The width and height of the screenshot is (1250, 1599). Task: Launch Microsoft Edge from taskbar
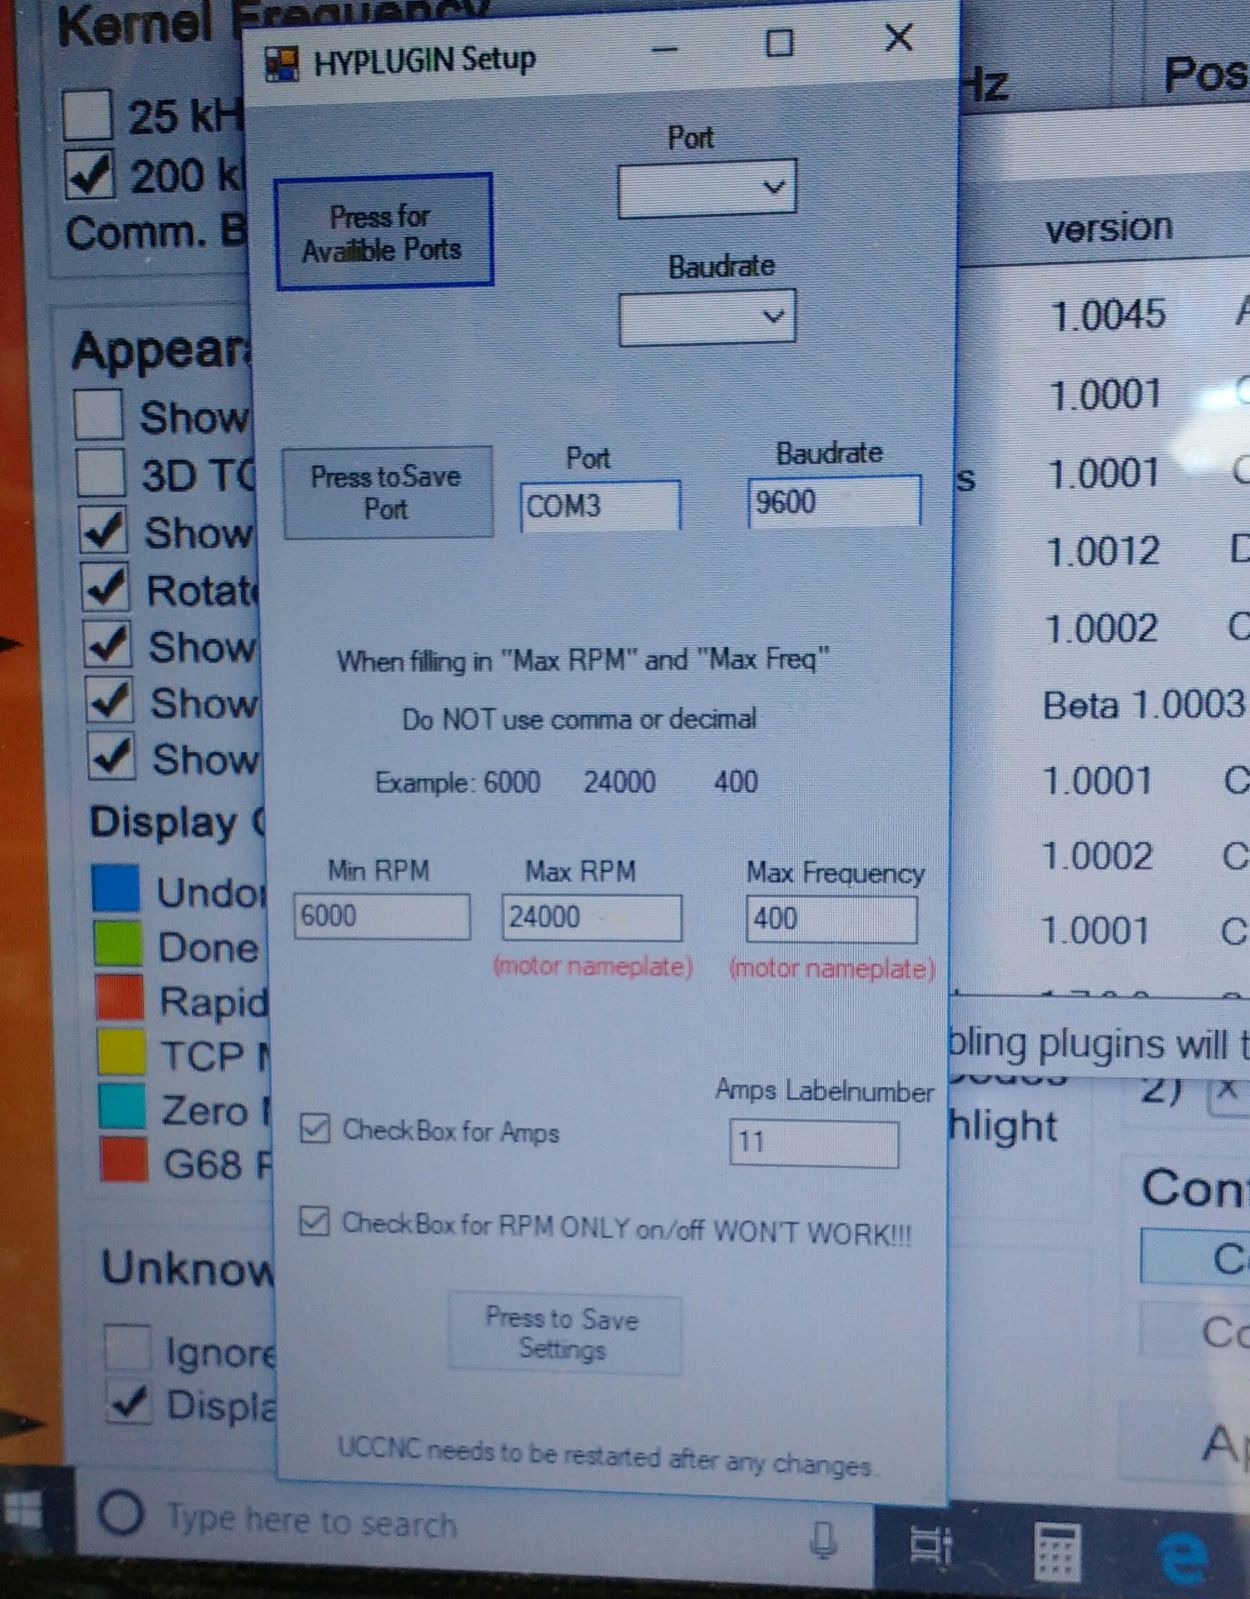click(x=1183, y=1557)
